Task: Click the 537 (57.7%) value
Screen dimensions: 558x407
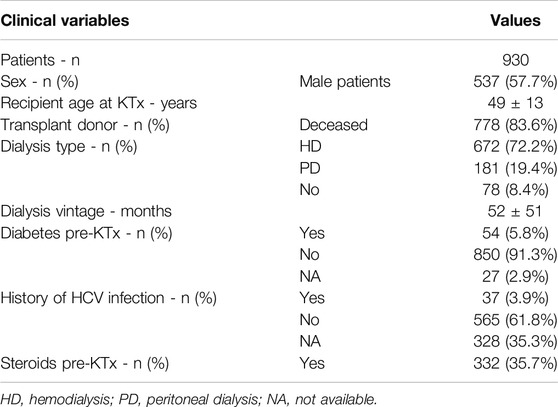Action: 515,82
